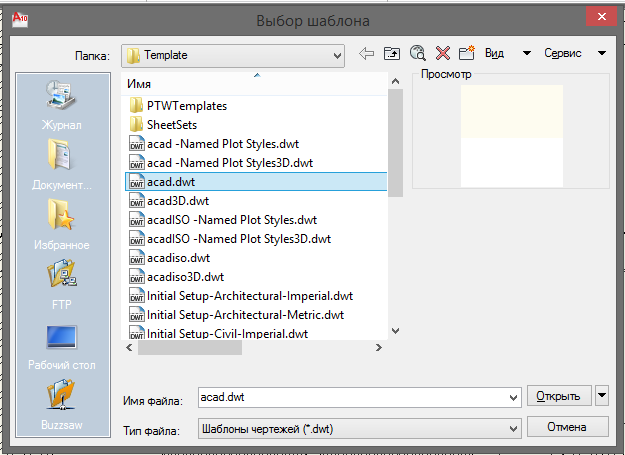Go back to the previous folder
This screenshot has height=455, width=625.
click(x=366, y=53)
